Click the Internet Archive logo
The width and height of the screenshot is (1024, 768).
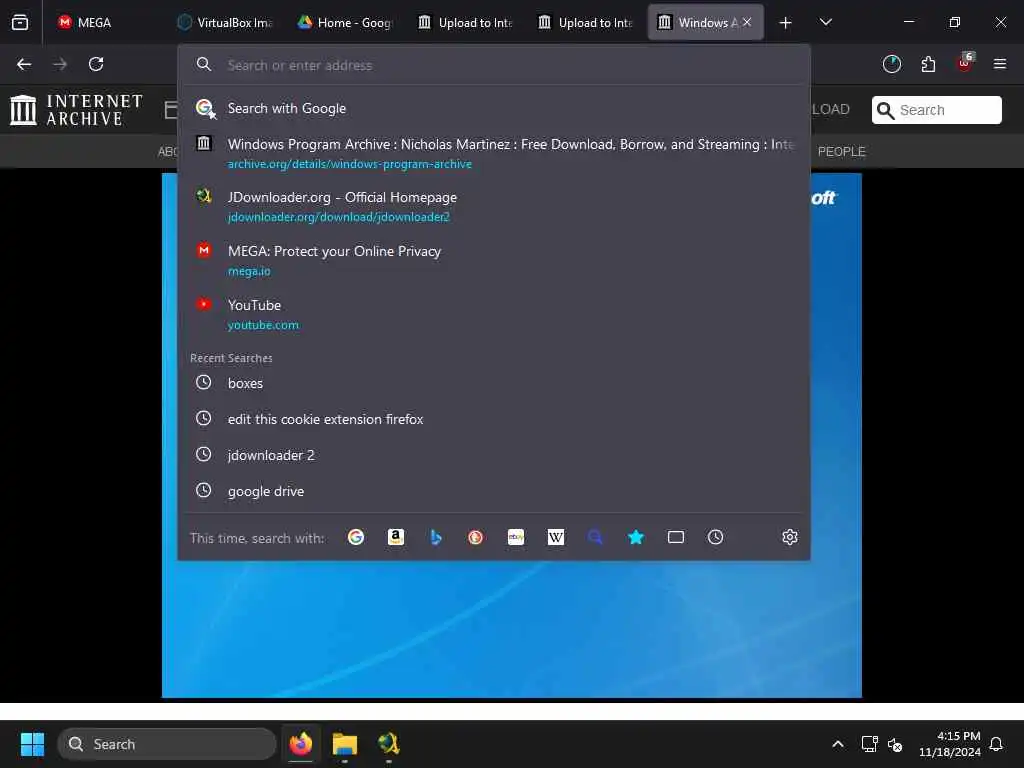click(x=76, y=110)
